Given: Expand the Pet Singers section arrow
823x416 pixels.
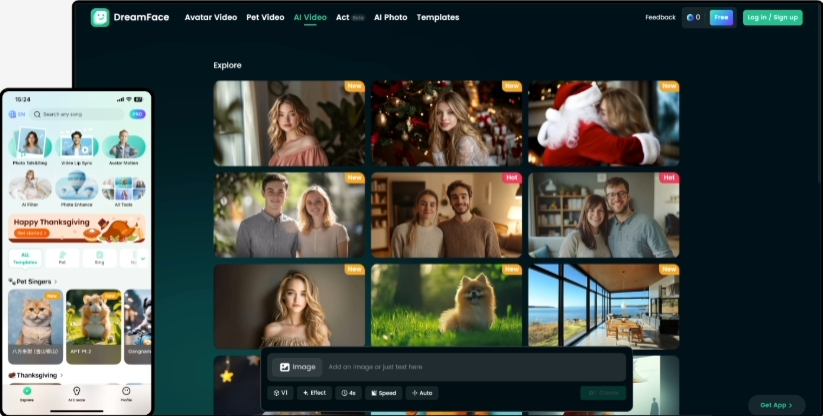Looking at the screenshot, I should pyautogui.click(x=56, y=282).
